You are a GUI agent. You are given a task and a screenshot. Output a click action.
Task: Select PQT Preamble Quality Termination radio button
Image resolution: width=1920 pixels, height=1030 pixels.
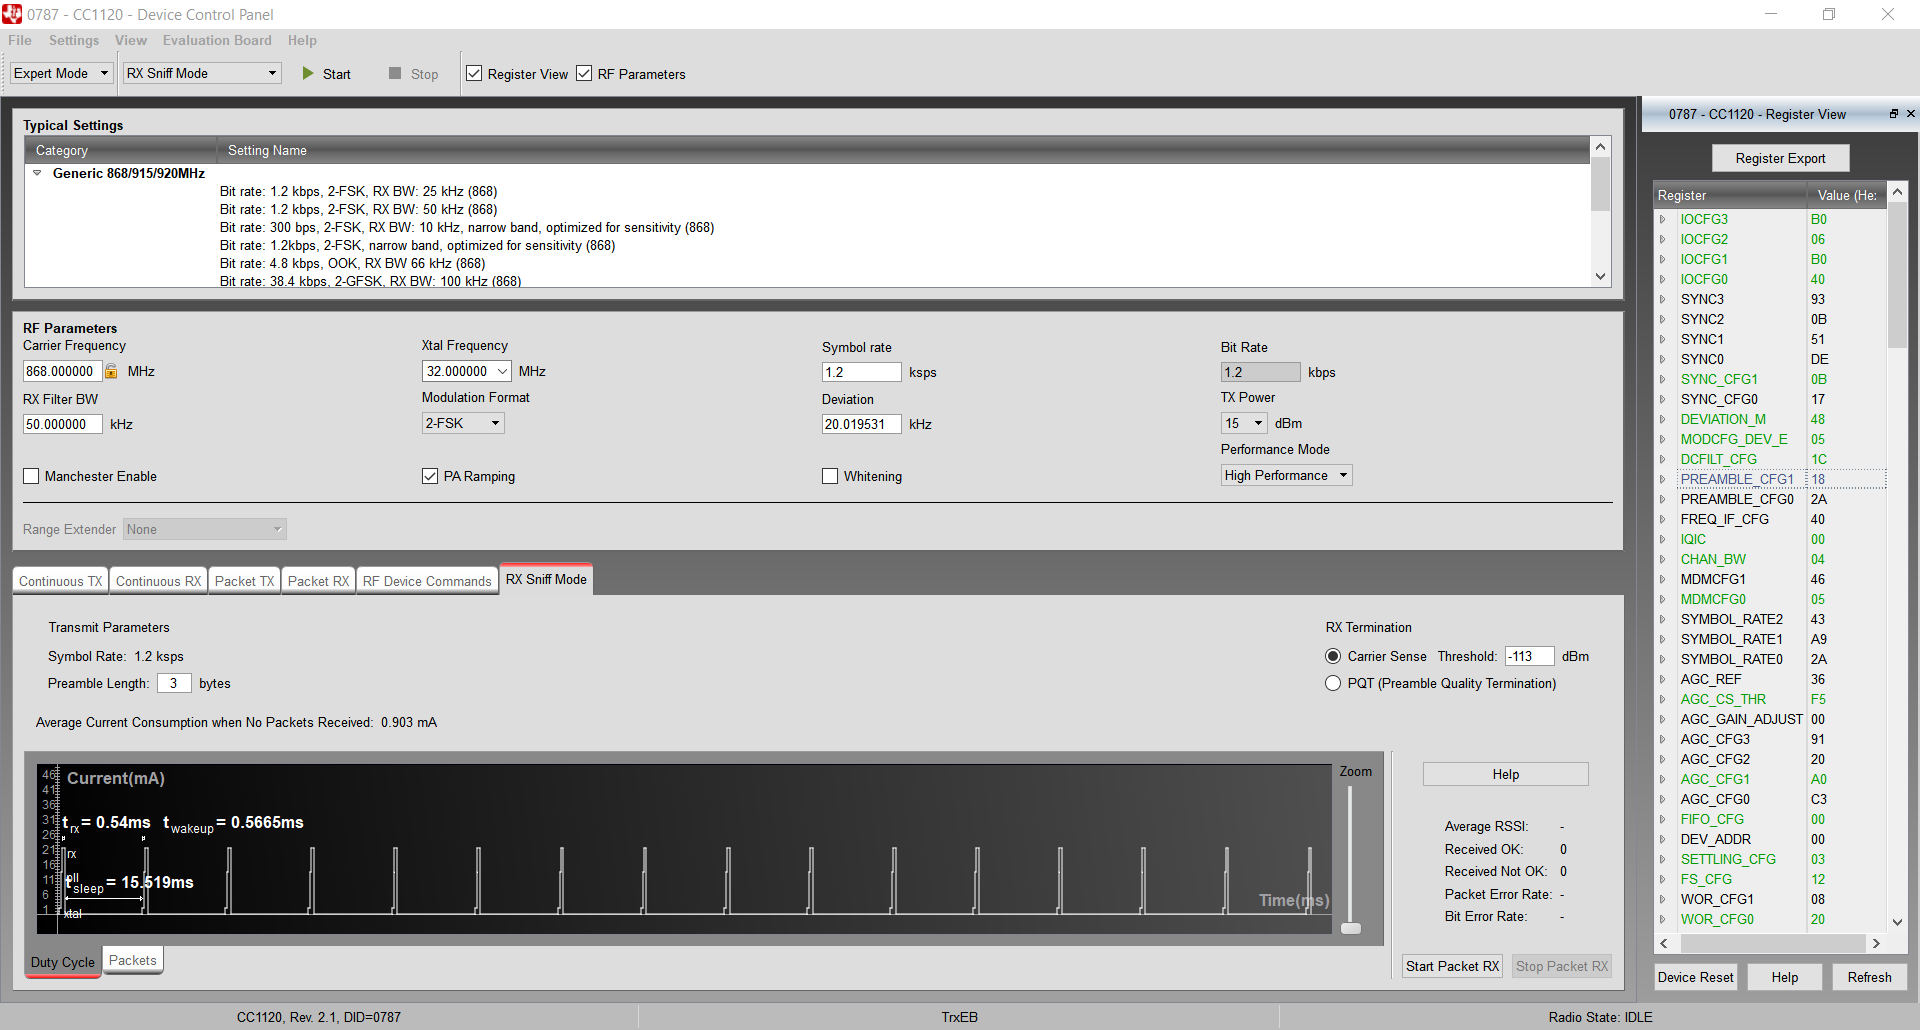tap(1333, 683)
